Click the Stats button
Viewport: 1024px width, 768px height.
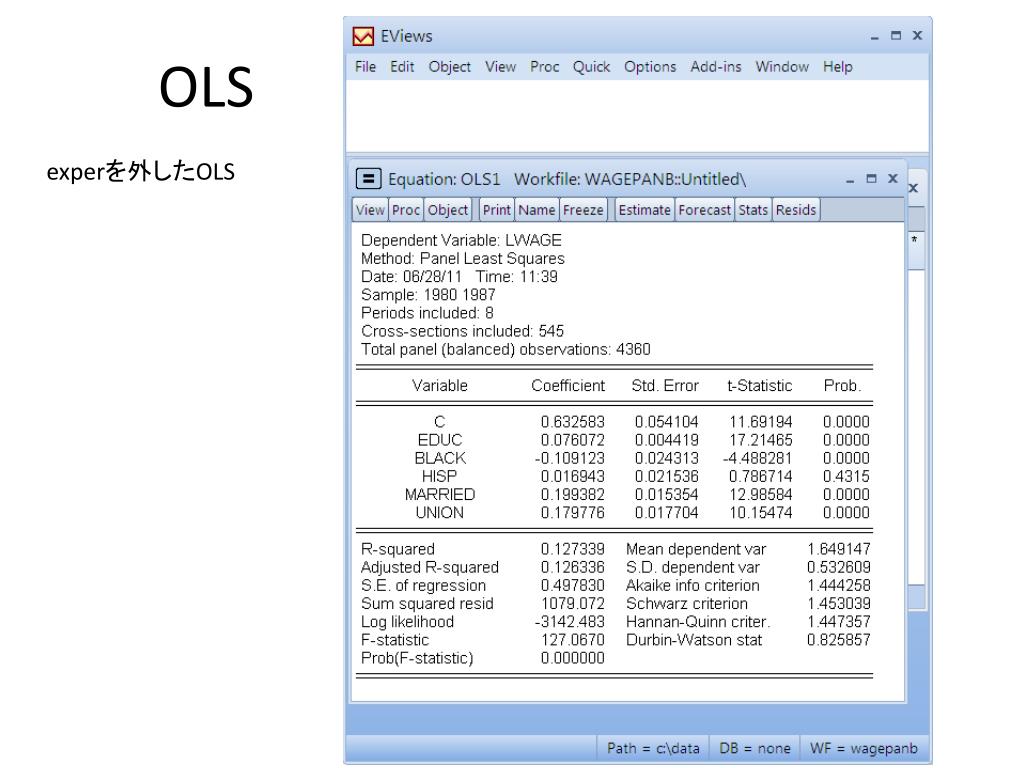pyautogui.click(x=753, y=210)
